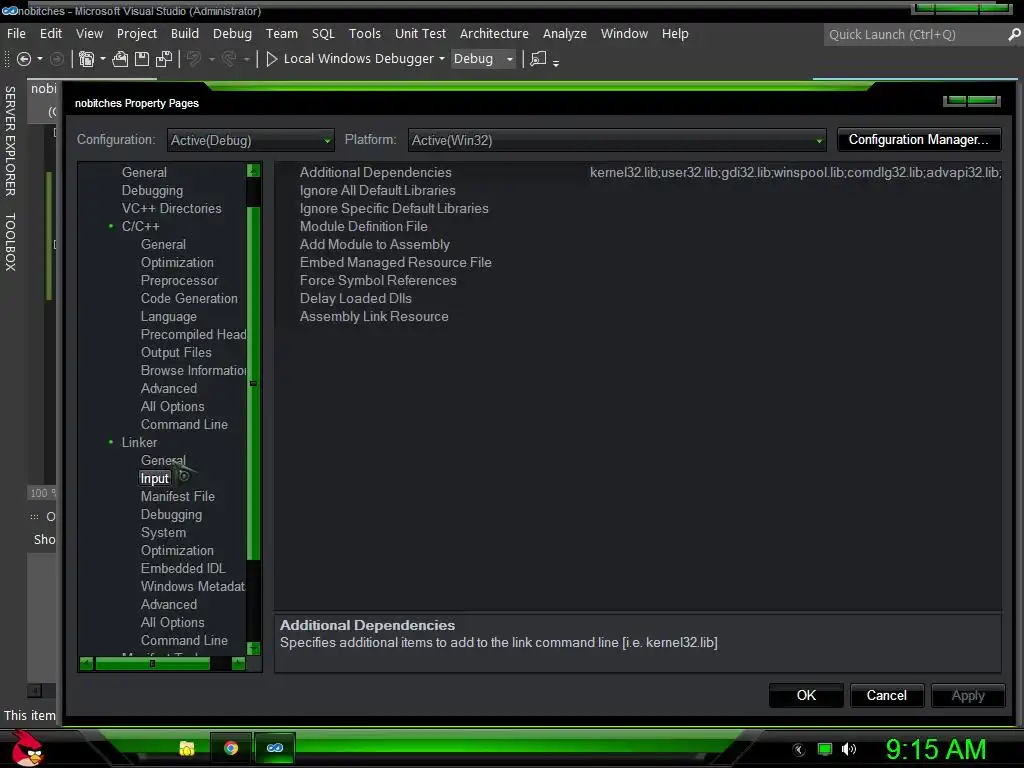The image size is (1024, 768).
Task: Select Module Definition File property
Action: coord(364,227)
